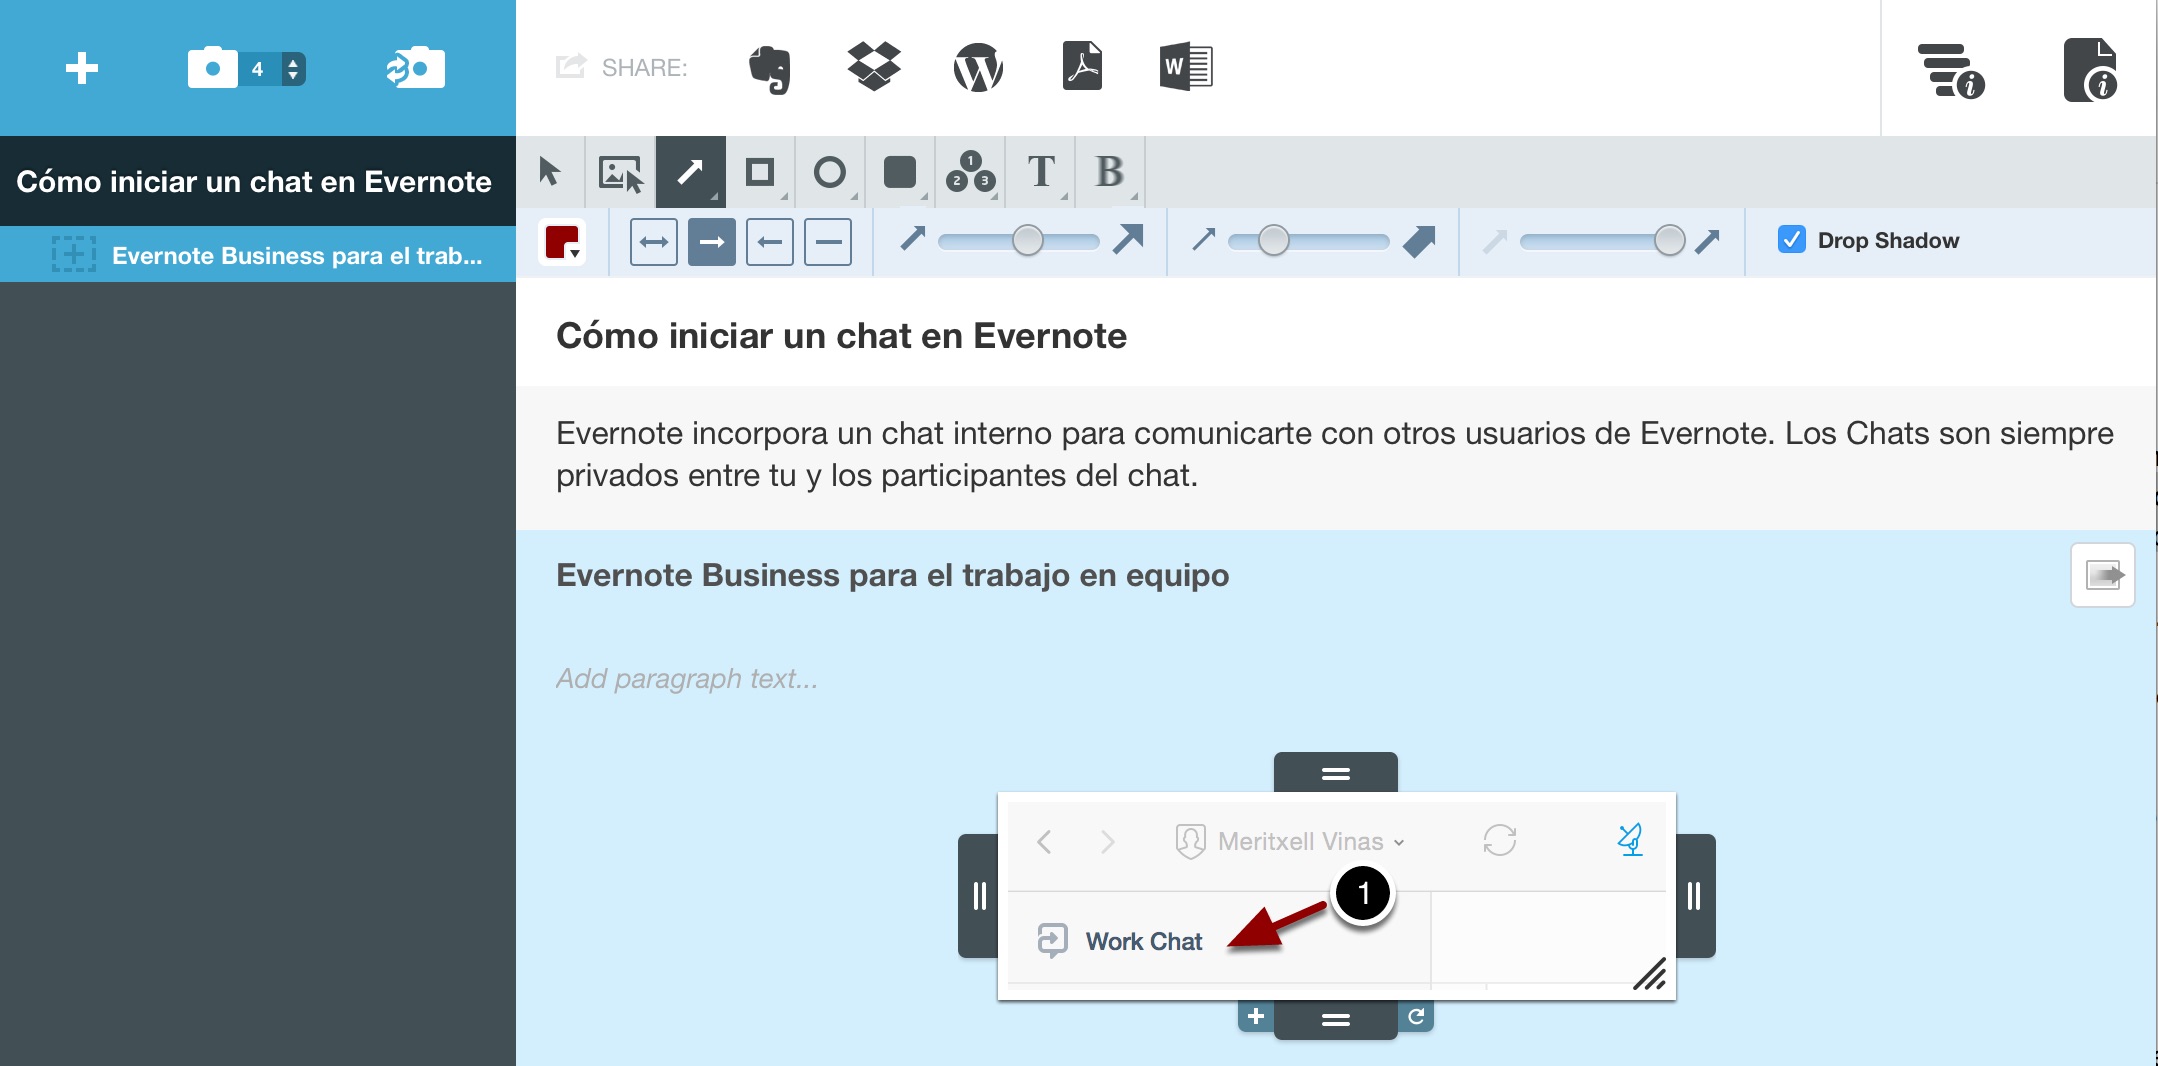Export to WordPress icon
The height and width of the screenshot is (1066, 2158).
[978, 68]
